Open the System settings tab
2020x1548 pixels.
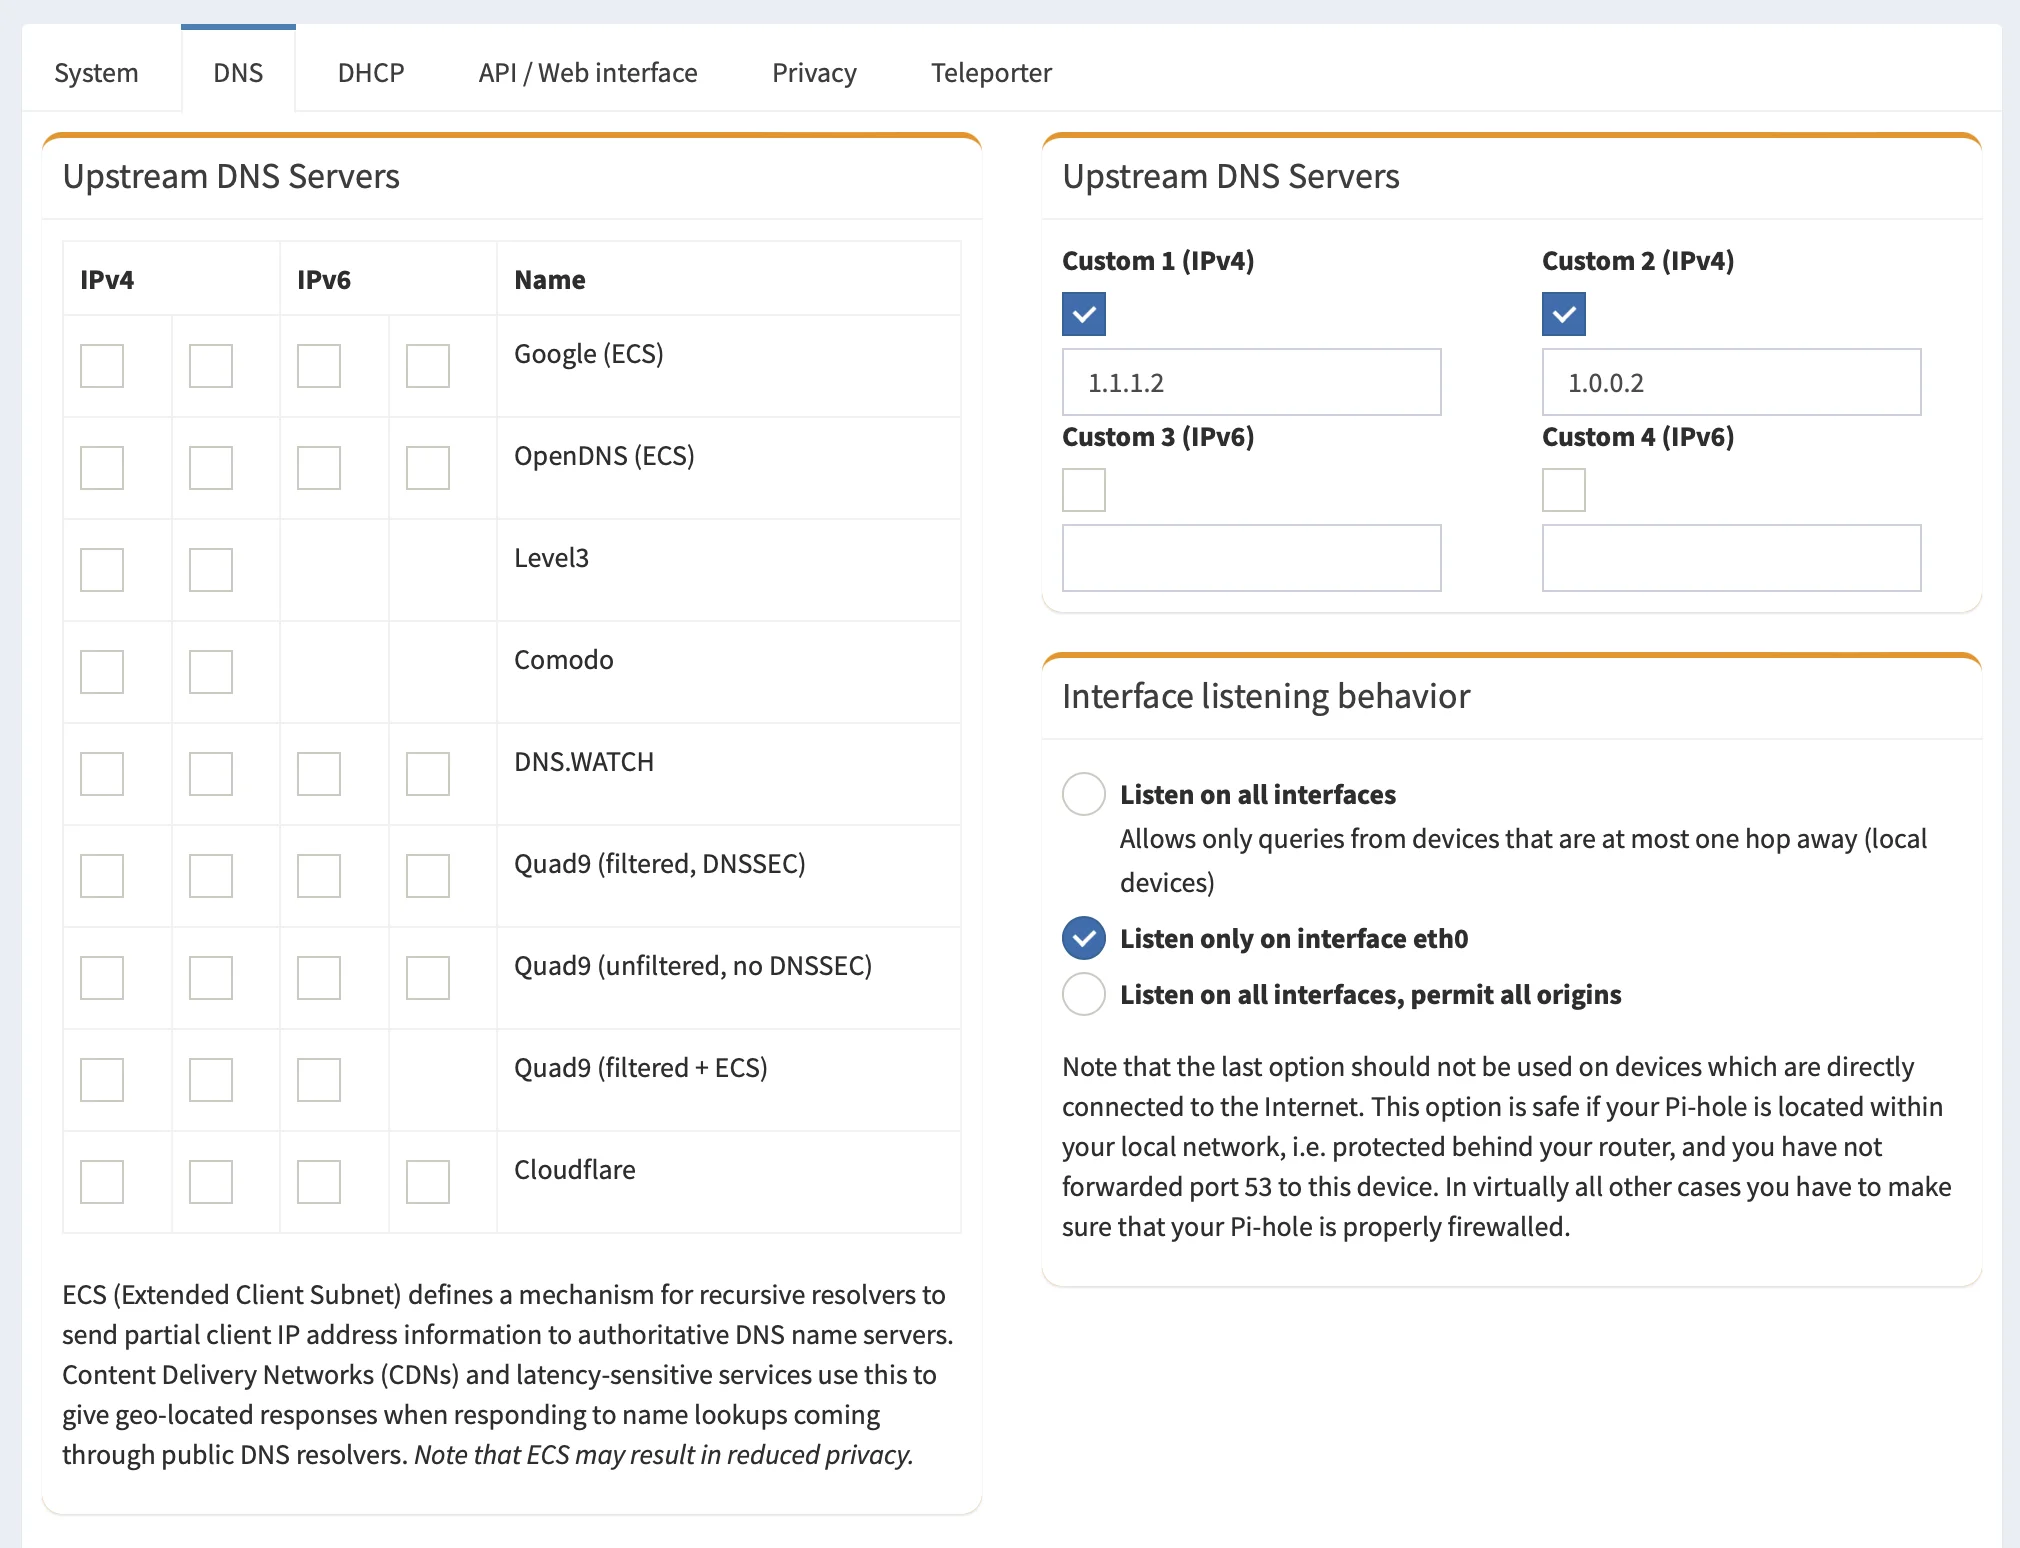[96, 73]
